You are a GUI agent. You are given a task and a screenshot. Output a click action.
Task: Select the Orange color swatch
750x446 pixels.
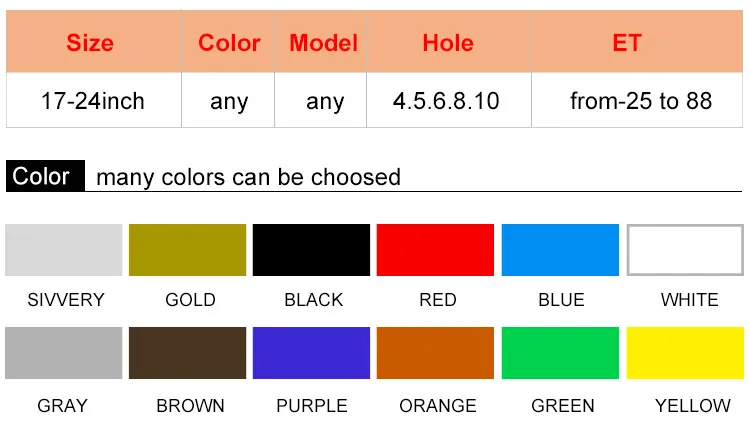tap(435, 353)
